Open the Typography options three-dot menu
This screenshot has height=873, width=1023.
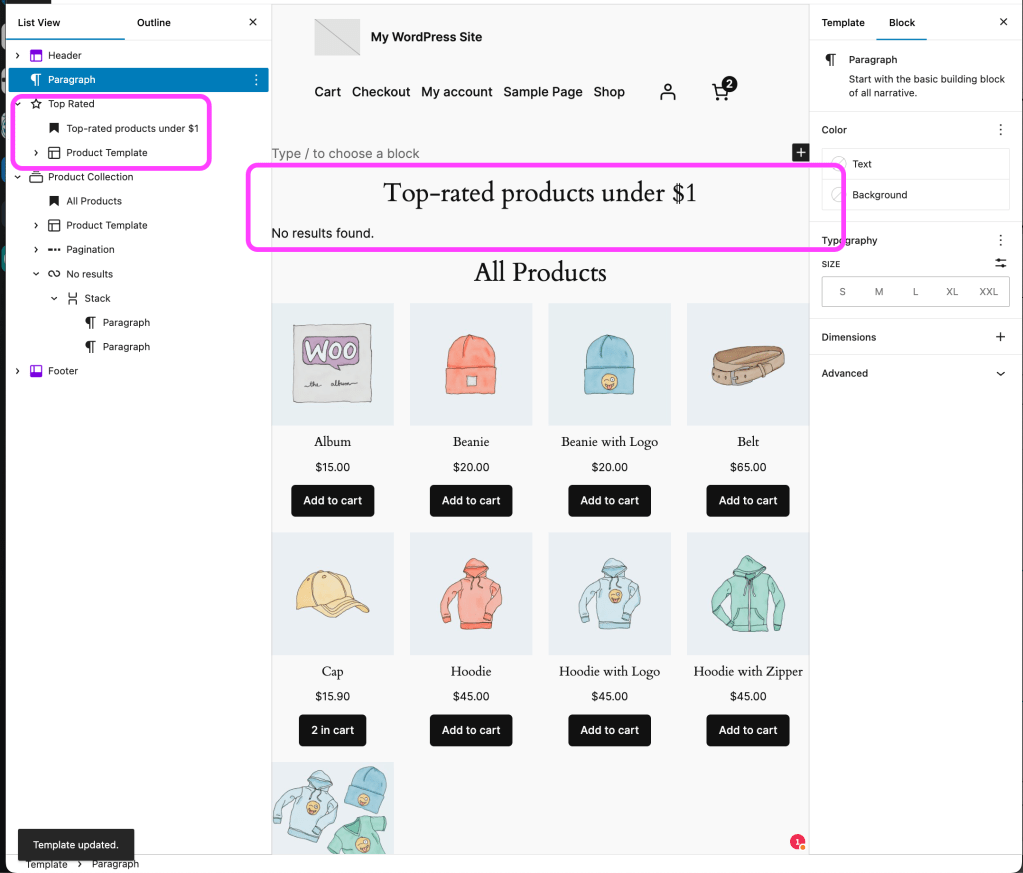(x=999, y=240)
